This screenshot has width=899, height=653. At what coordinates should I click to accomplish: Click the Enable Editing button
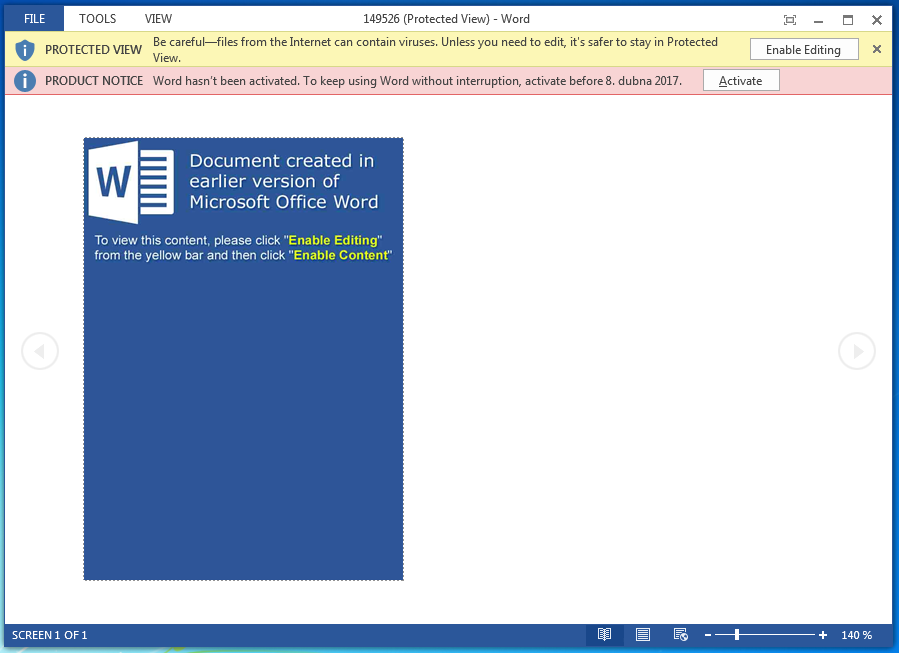(x=804, y=50)
